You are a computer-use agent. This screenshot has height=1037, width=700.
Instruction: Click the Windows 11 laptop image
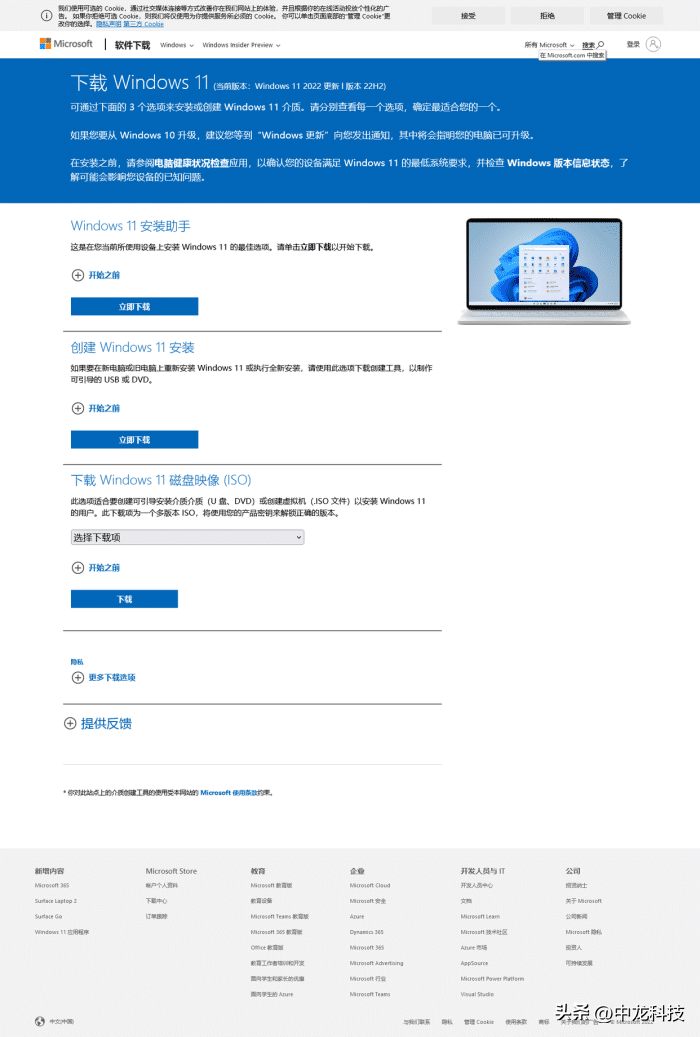(544, 271)
